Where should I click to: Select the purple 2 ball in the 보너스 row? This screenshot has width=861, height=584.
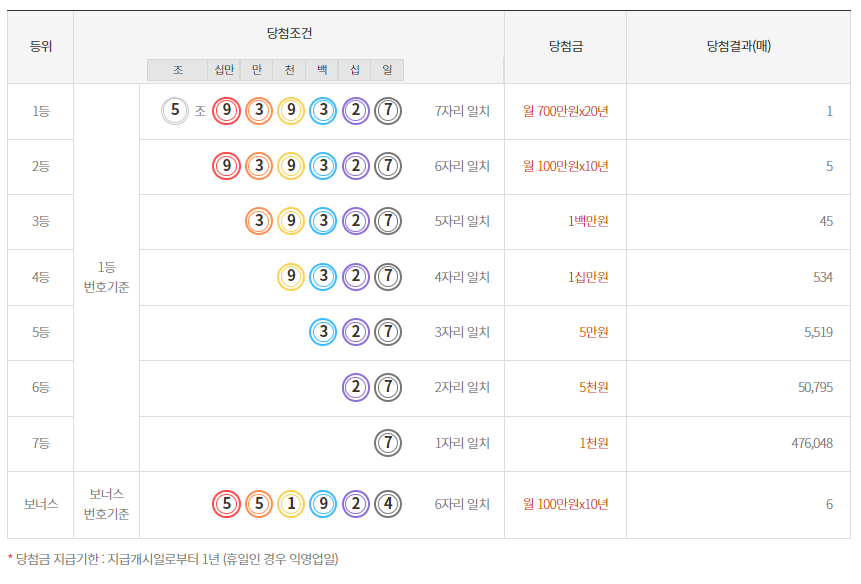point(356,504)
